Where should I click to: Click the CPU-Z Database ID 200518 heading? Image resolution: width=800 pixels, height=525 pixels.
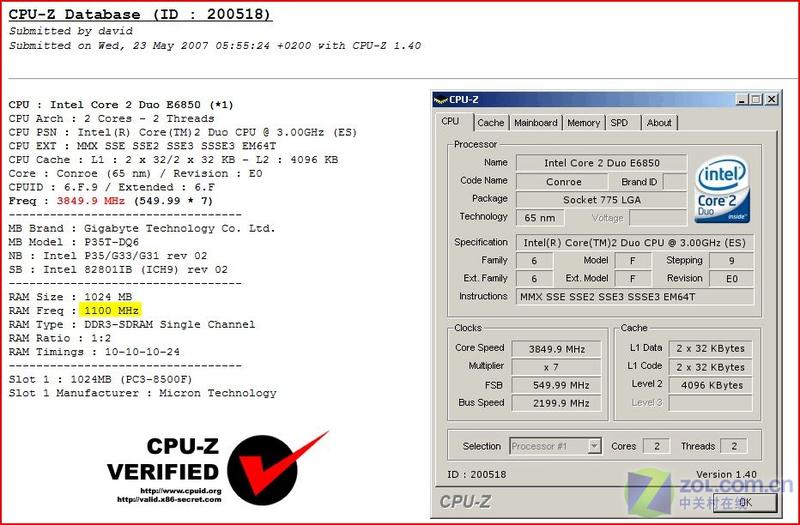pyautogui.click(x=140, y=14)
